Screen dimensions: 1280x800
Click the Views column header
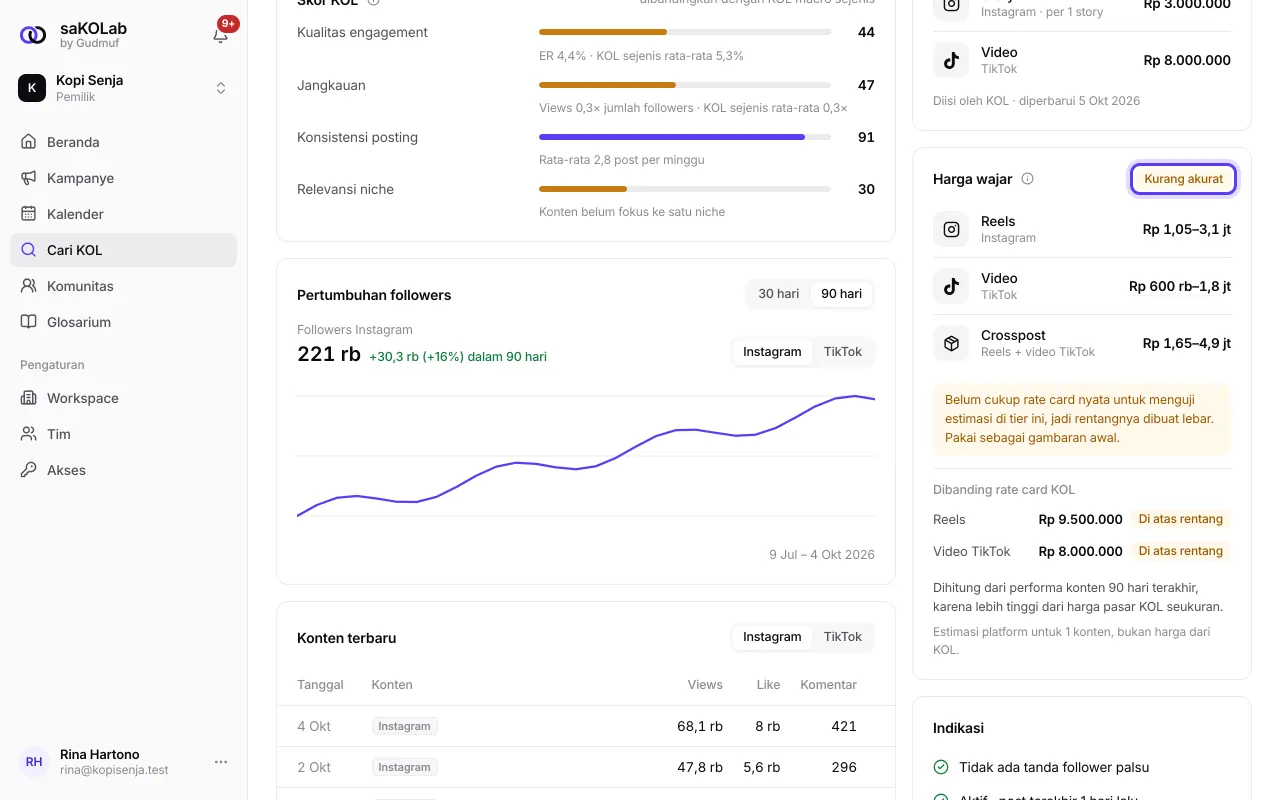[x=705, y=685]
